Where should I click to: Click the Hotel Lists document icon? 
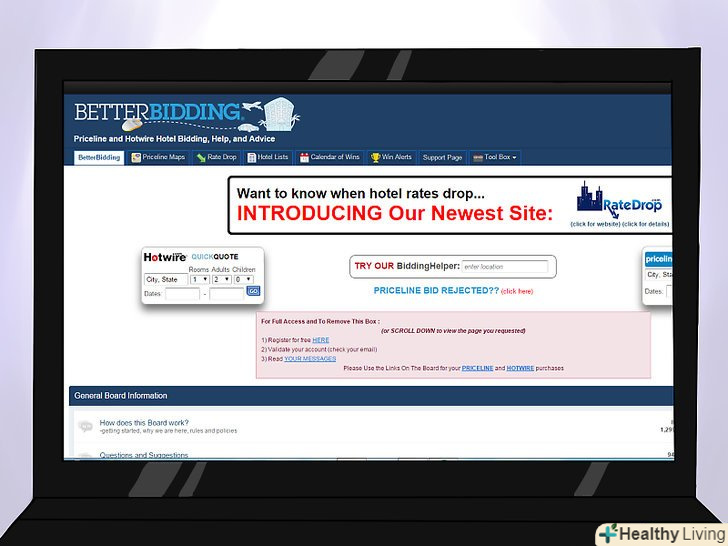251,158
